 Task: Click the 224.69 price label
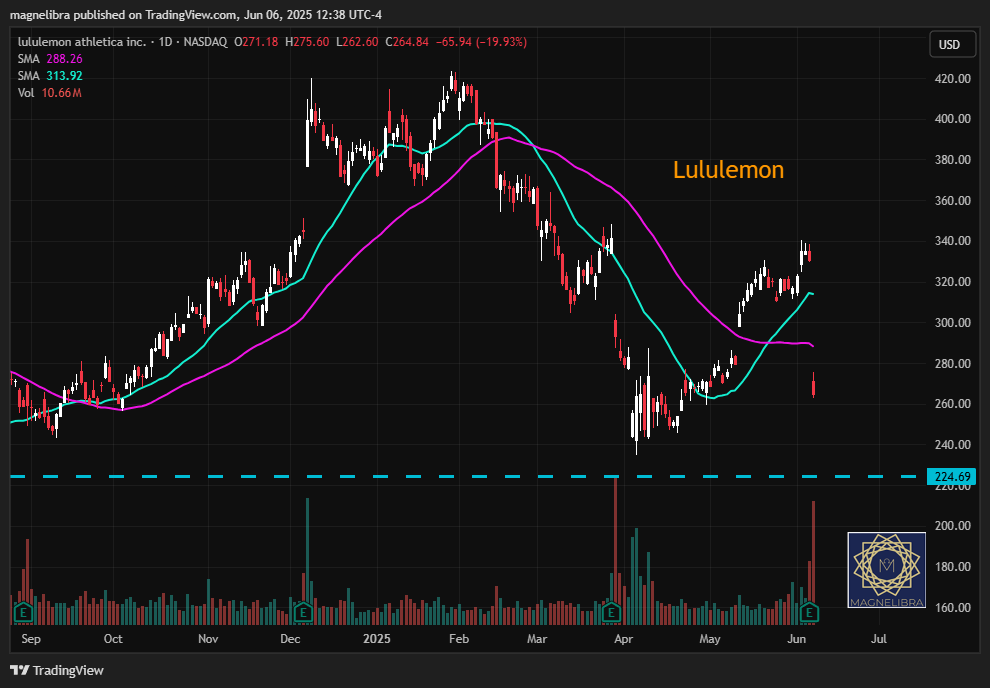(951, 477)
